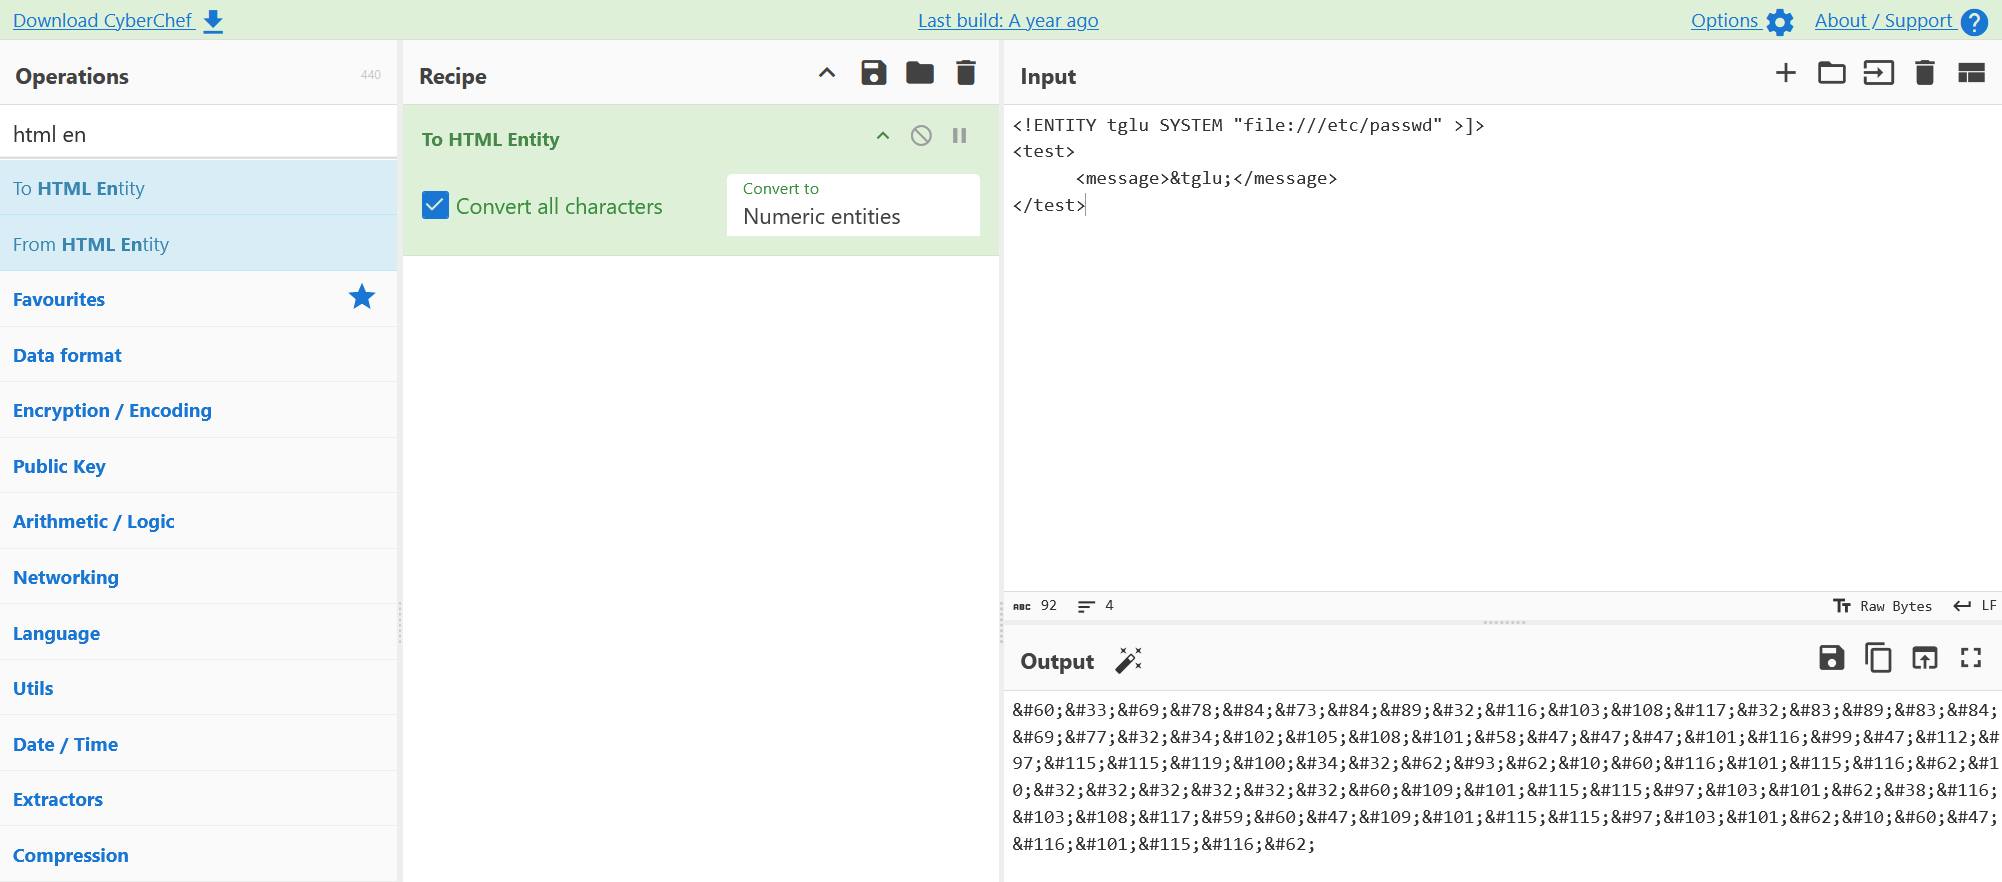Open the magic wand suggestion in Output

[1128, 660]
